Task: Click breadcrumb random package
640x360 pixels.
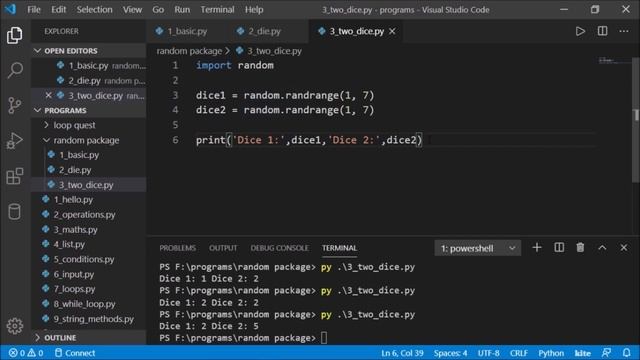Action: coord(189,51)
